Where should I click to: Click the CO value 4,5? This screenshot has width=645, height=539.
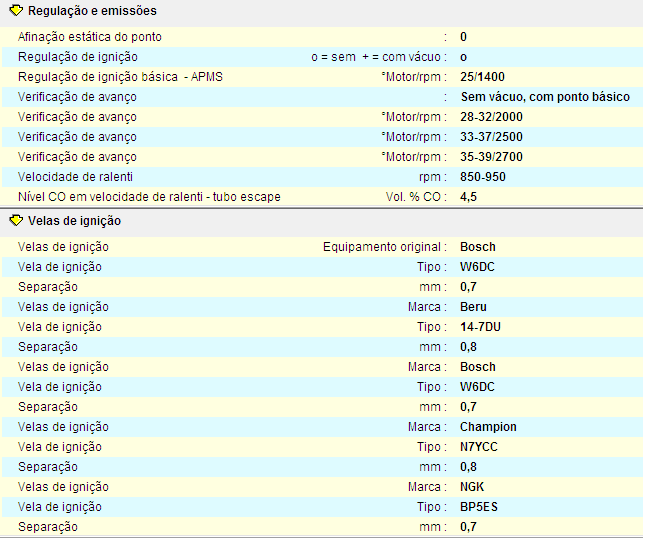[x=468, y=197]
